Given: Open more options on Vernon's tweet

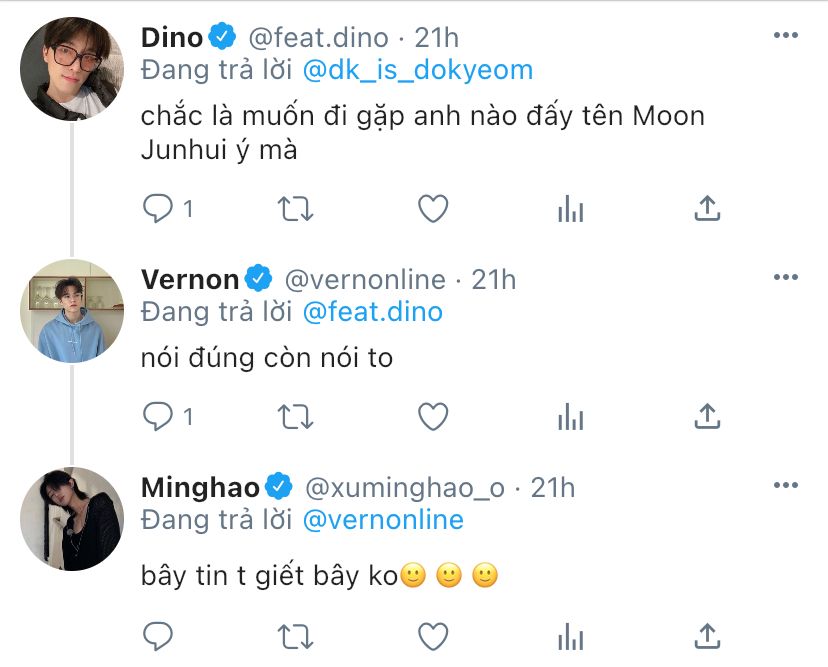Looking at the screenshot, I should pyautogui.click(x=786, y=276).
